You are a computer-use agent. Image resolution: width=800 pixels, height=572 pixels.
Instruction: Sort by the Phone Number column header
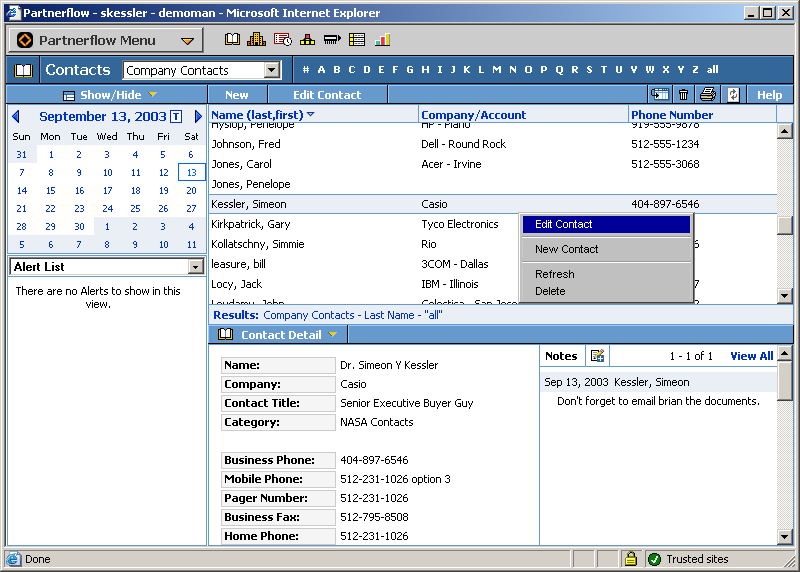click(672, 115)
